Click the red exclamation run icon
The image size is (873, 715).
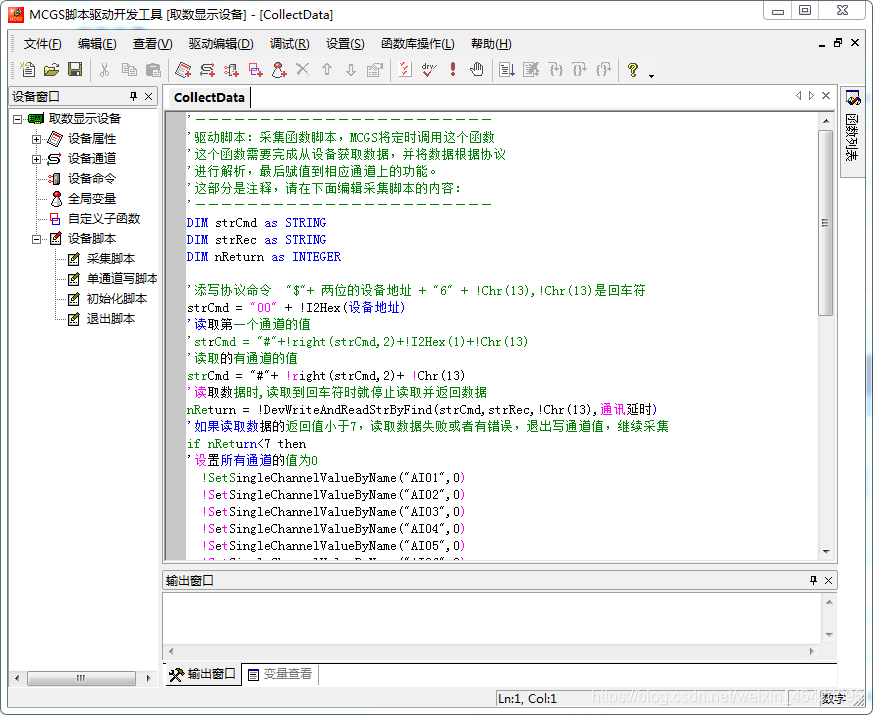pos(453,69)
